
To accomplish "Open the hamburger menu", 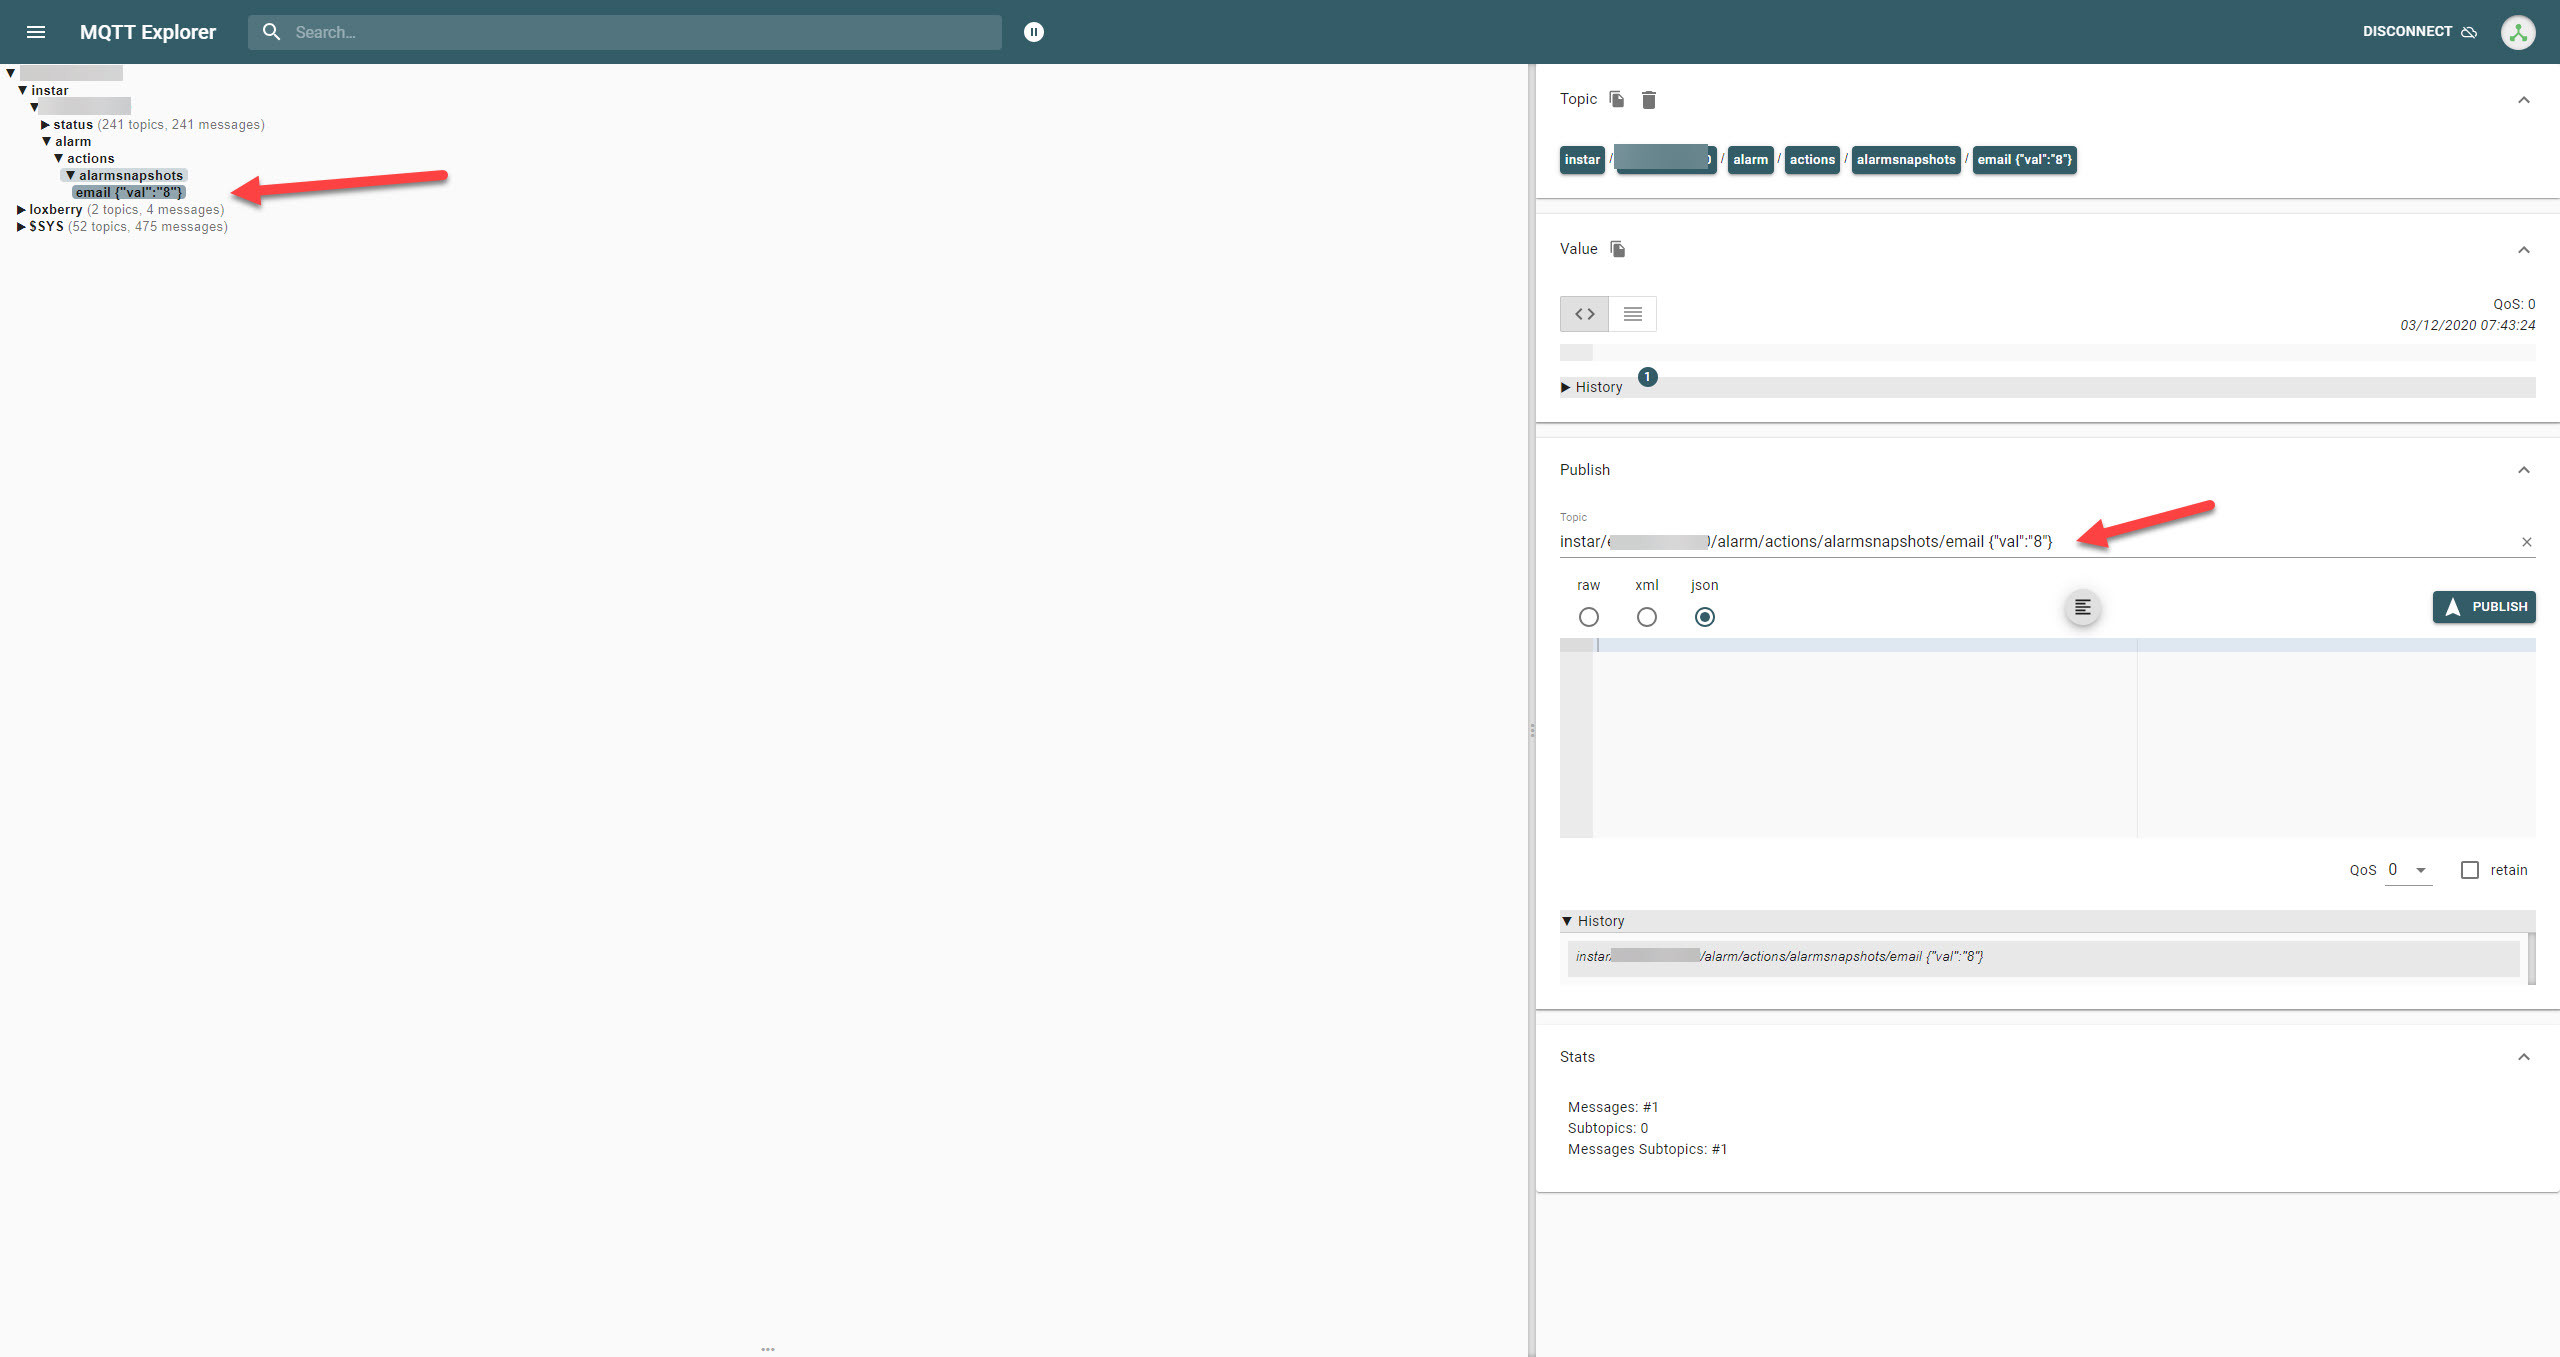I will (x=36, y=32).
